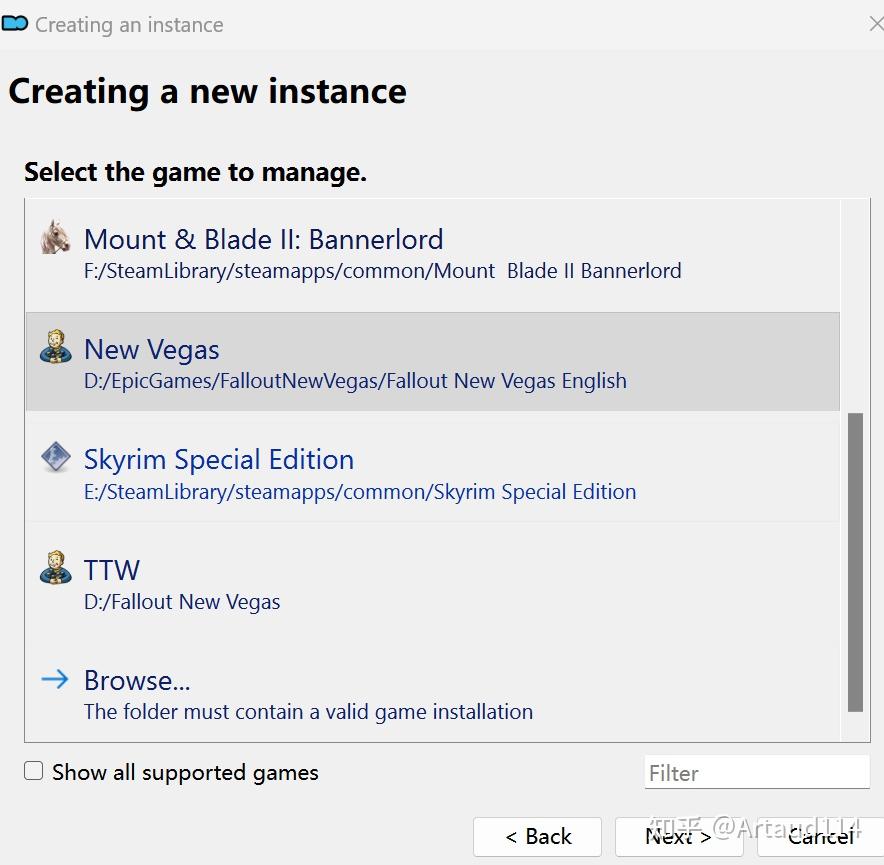Click the Mount & Blade horse icon
Viewport: 884px width, 865px height.
pos(55,237)
